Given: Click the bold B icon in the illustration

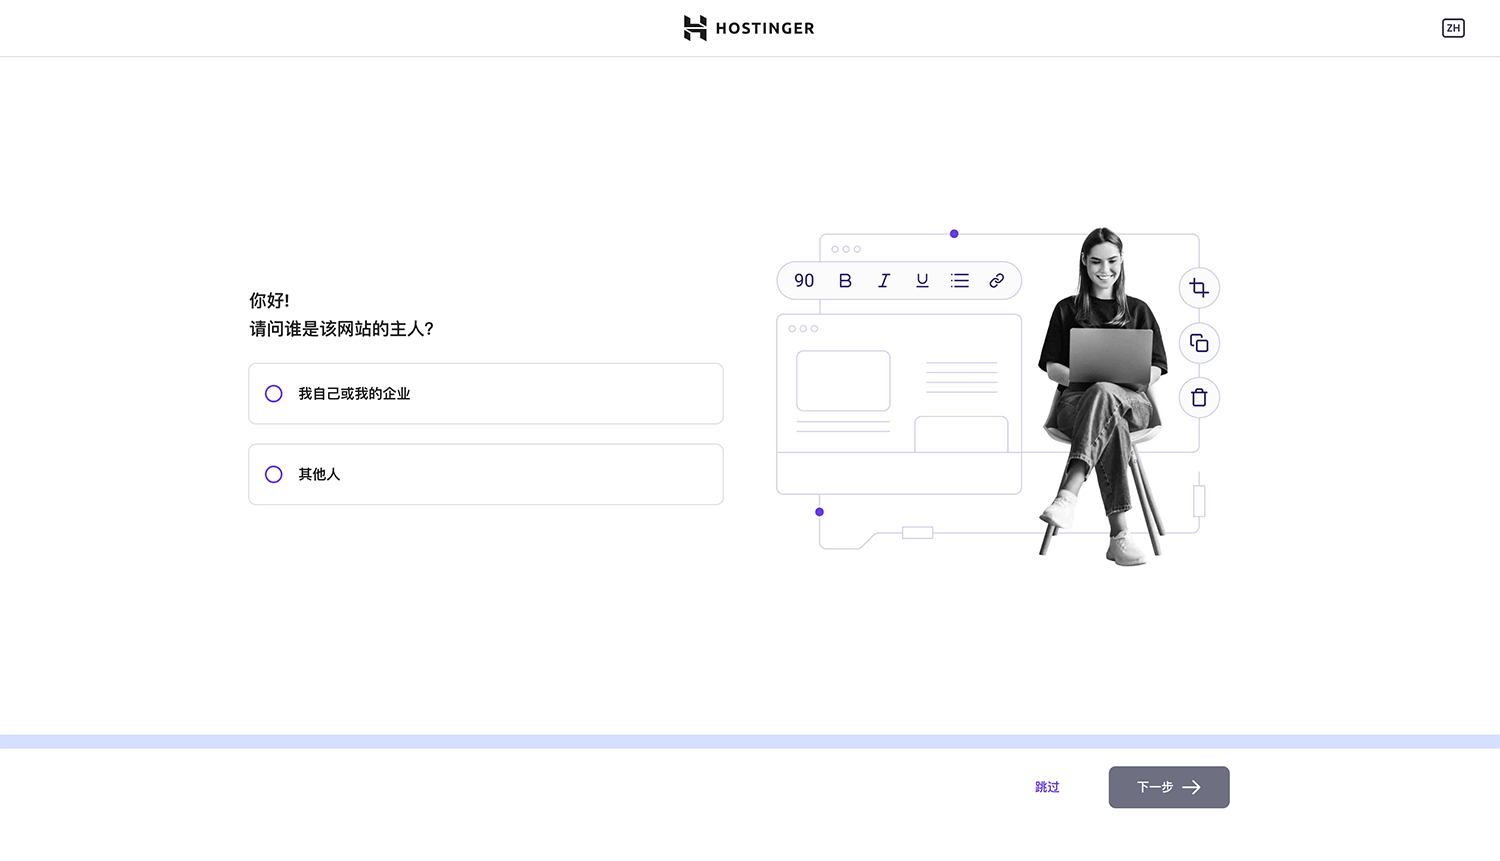Looking at the screenshot, I should [x=845, y=281].
